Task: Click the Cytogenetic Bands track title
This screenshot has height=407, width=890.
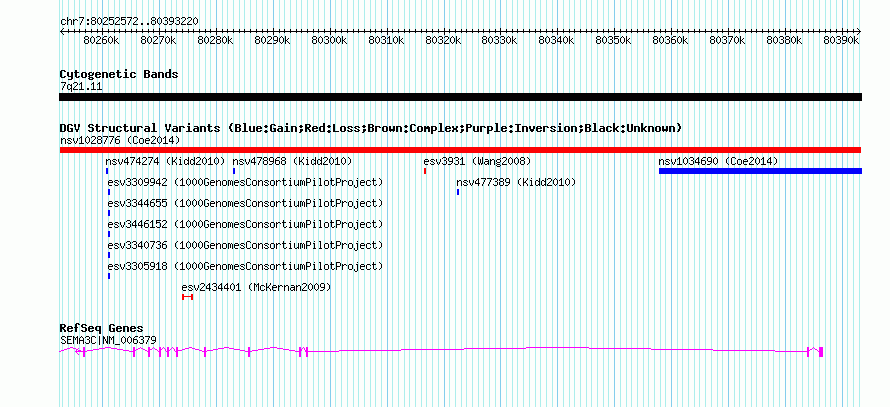Action: point(119,74)
